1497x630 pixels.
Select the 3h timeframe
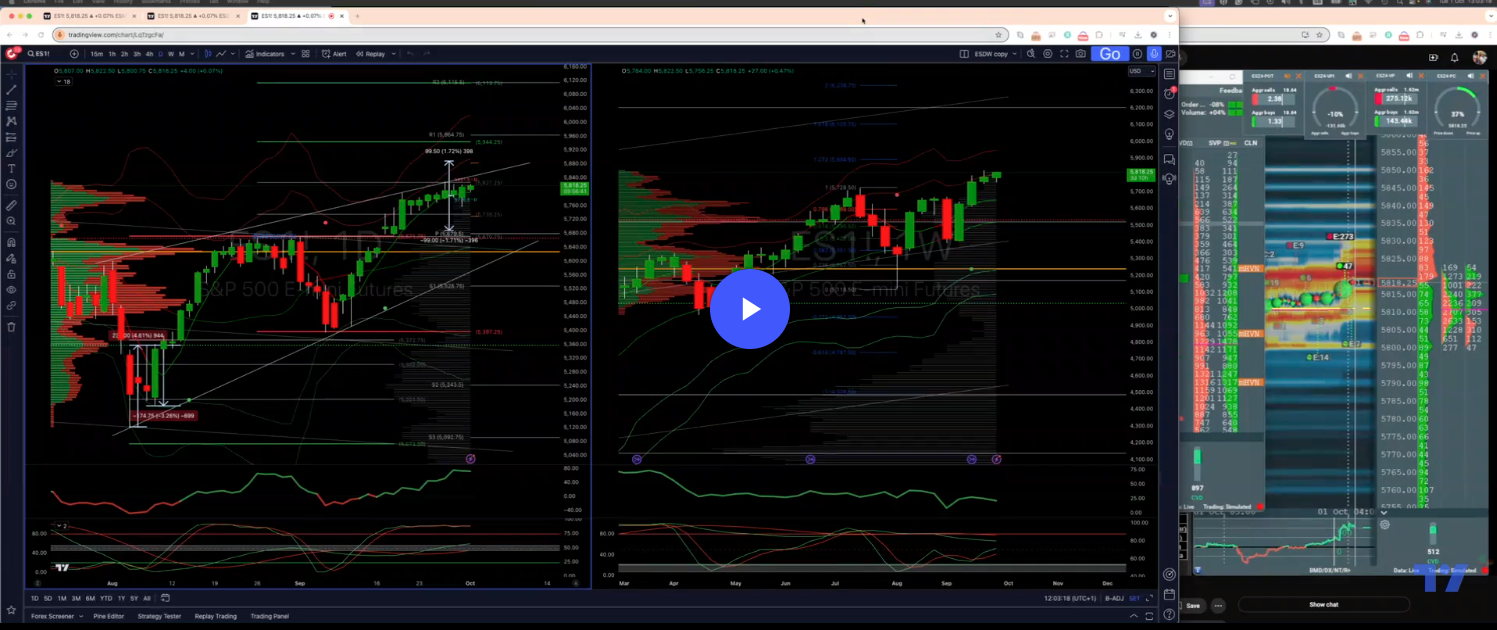137,54
